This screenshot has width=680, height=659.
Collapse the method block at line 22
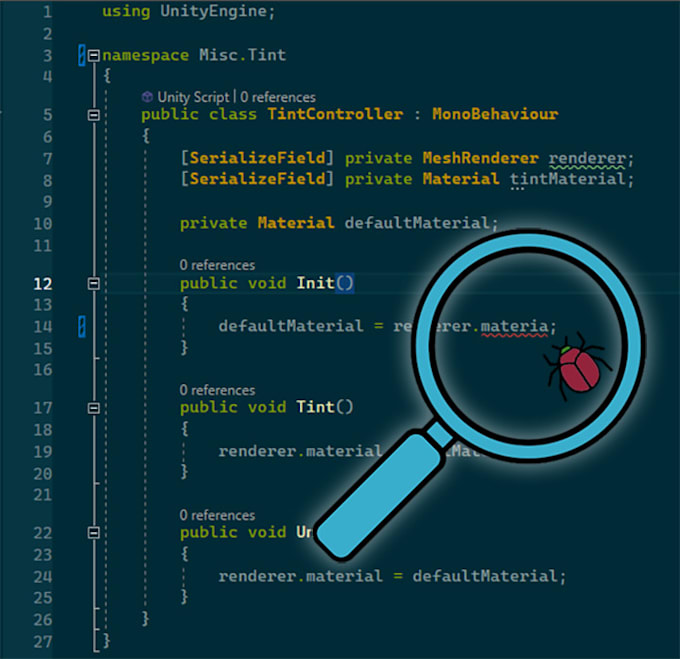94,532
